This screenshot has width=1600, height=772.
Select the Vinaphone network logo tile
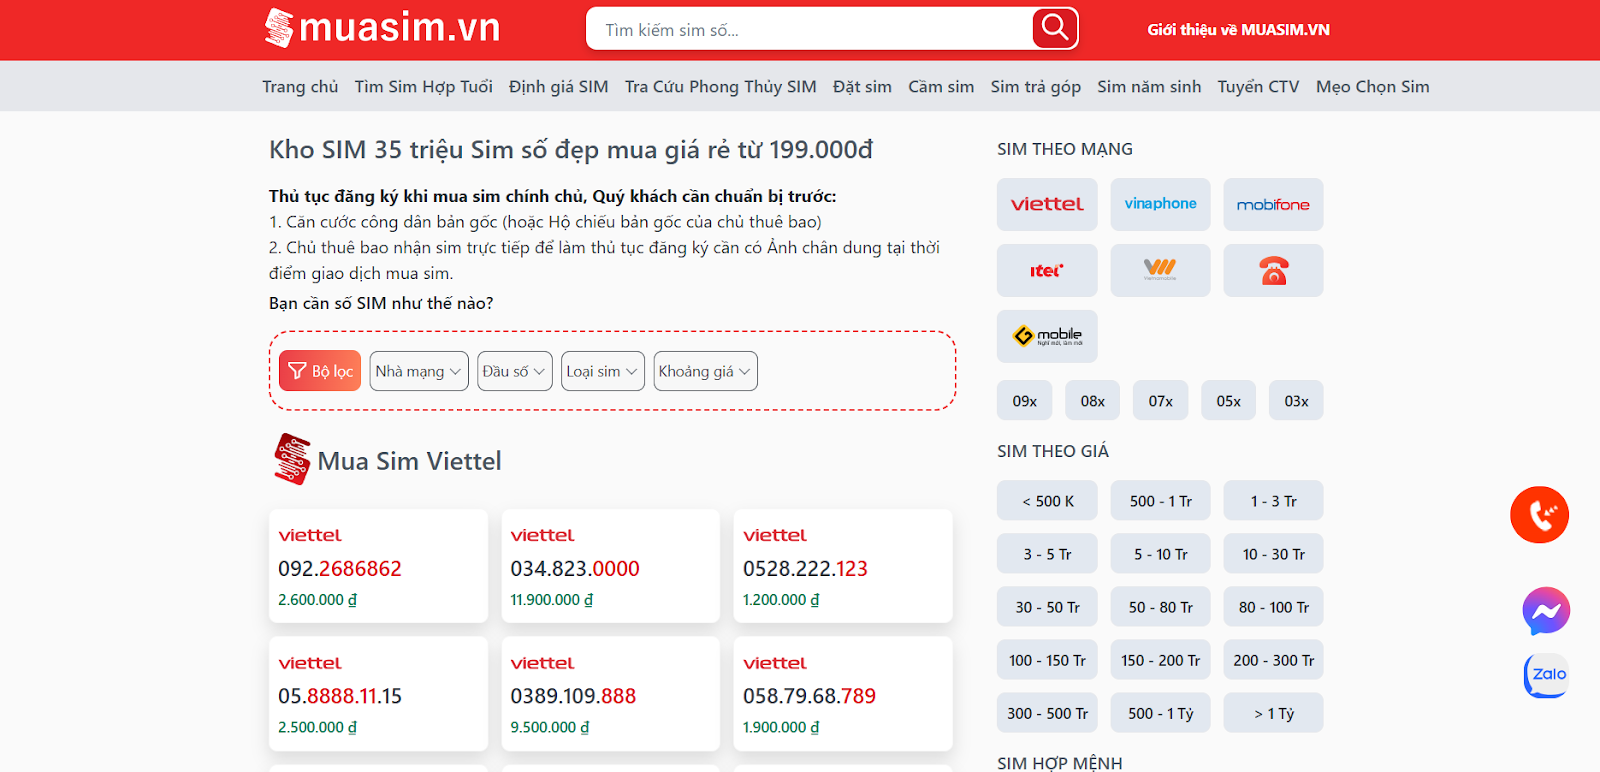click(x=1160, y=204)
